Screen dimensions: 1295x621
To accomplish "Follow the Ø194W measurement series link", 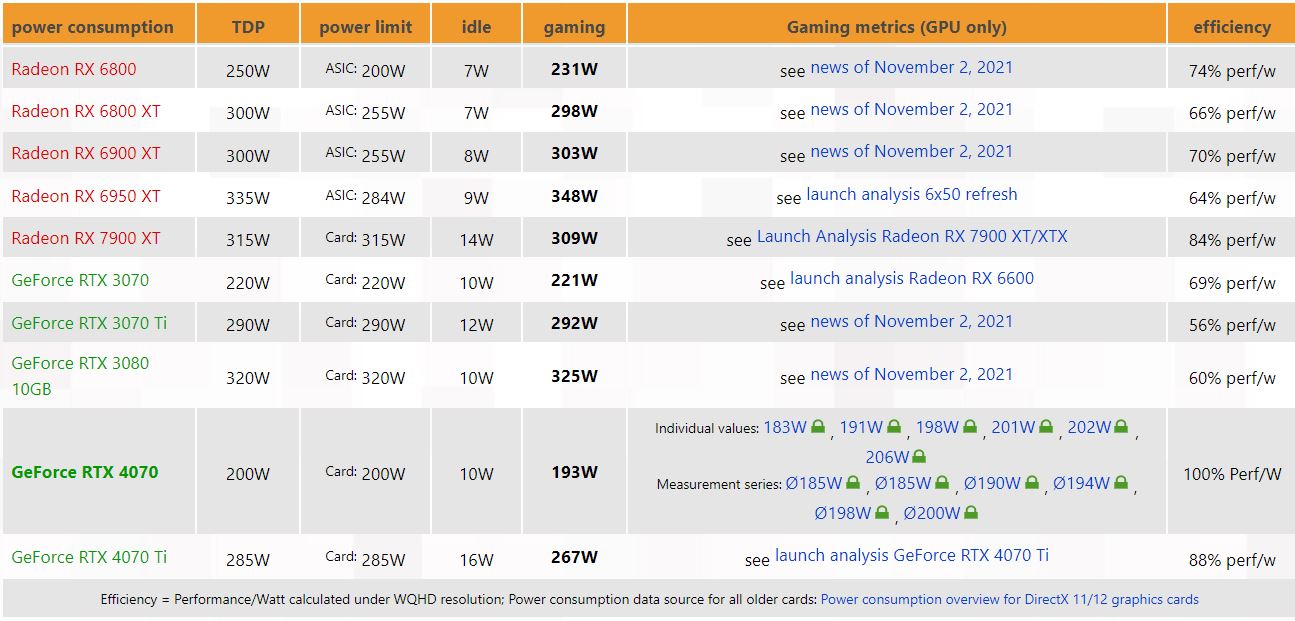I will tap(1082, 483).
